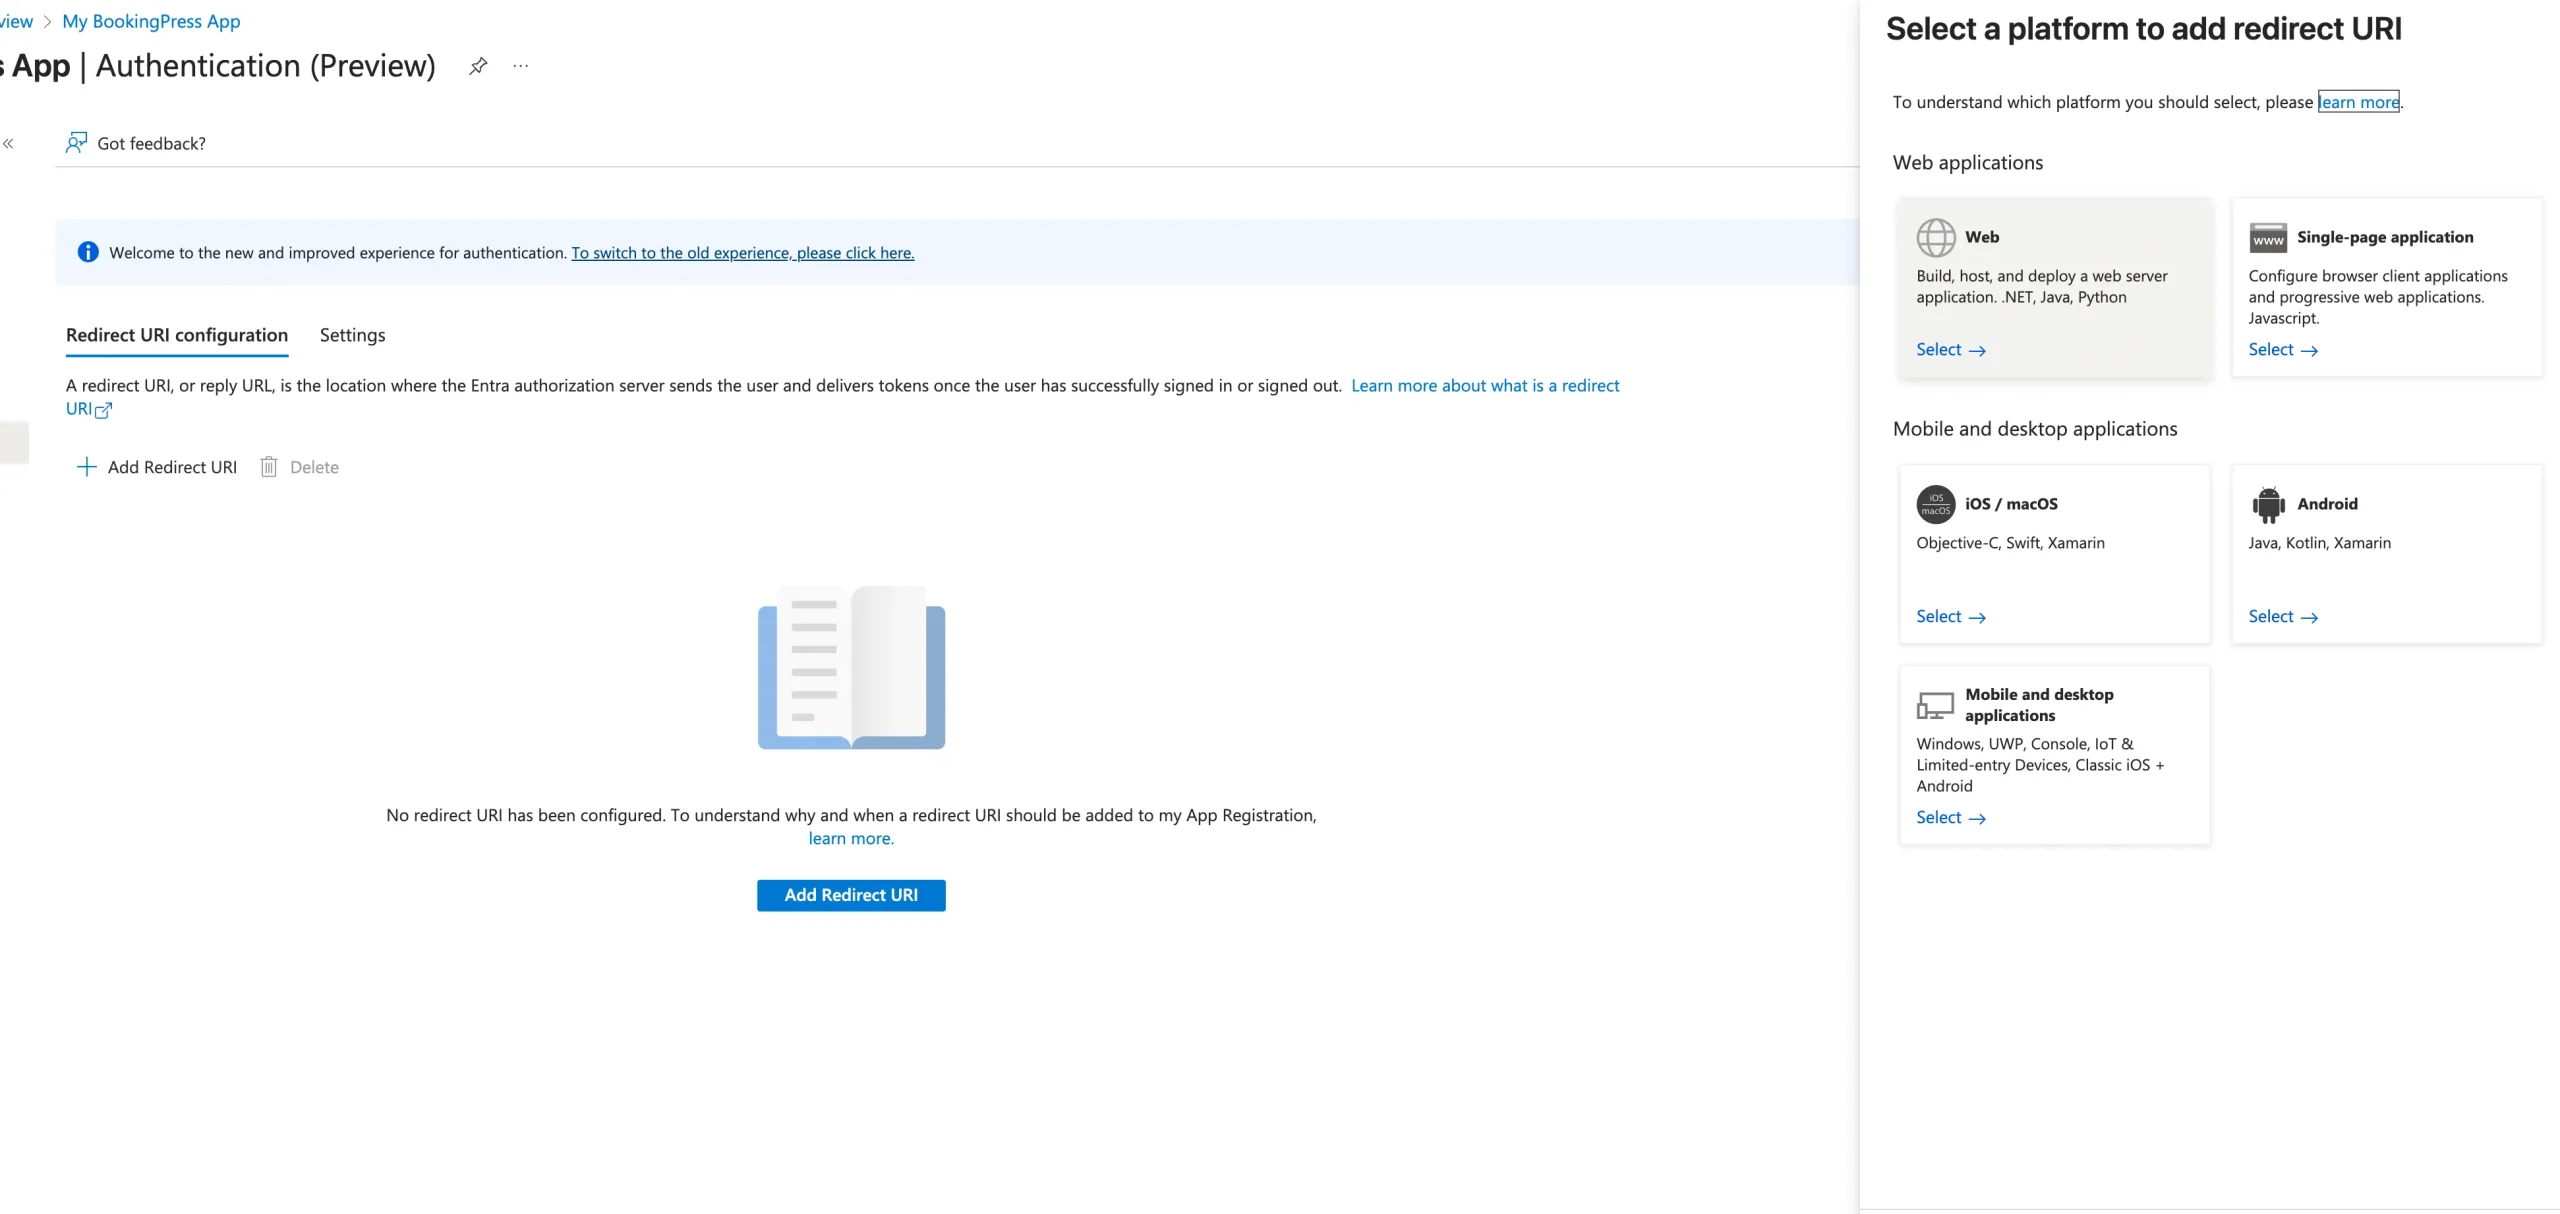The height and width of the screenshot is (1214, 2560).
Task: Click the external link icon after URI
Action: pos(103,410)
